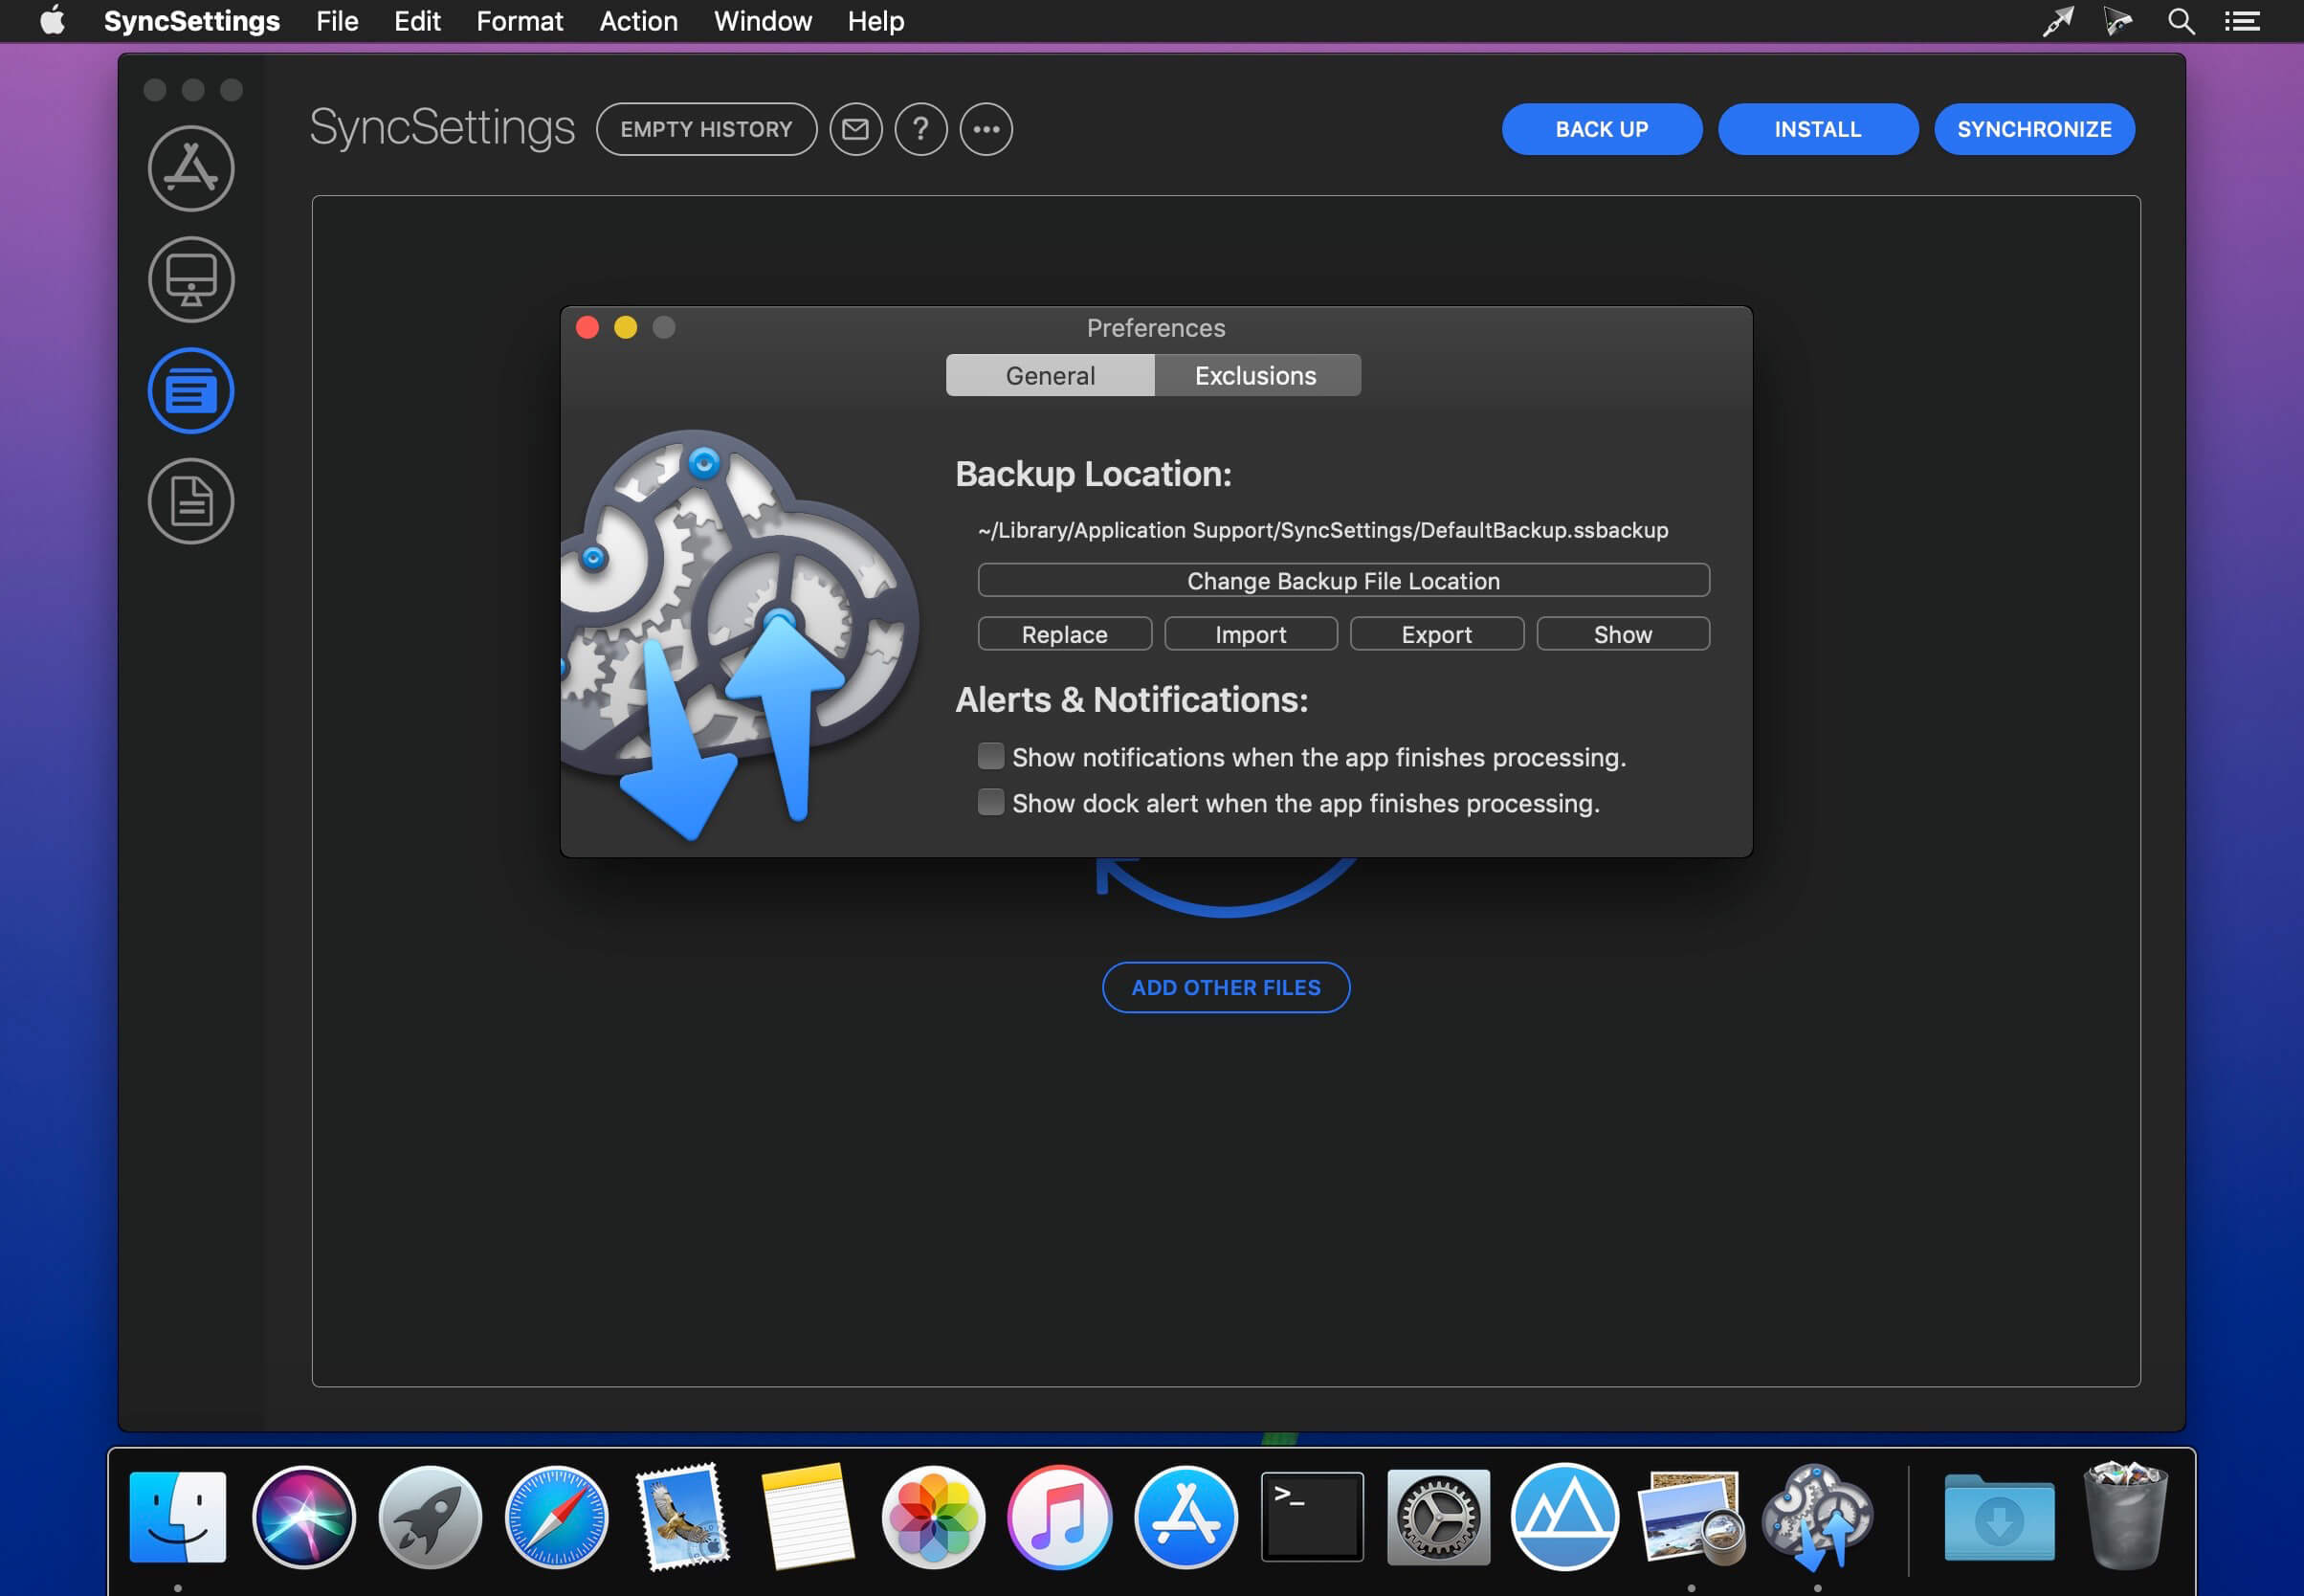Open the blue mountain-peaks app in Dock
2304x1596 pixels.
click(1564, 1517)
